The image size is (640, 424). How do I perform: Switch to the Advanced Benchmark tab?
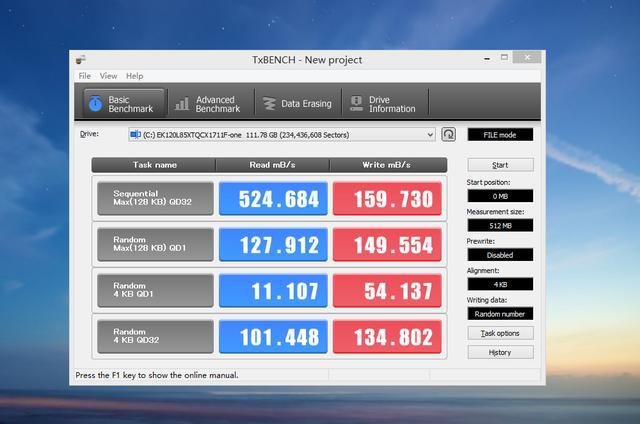pos(210,104)
